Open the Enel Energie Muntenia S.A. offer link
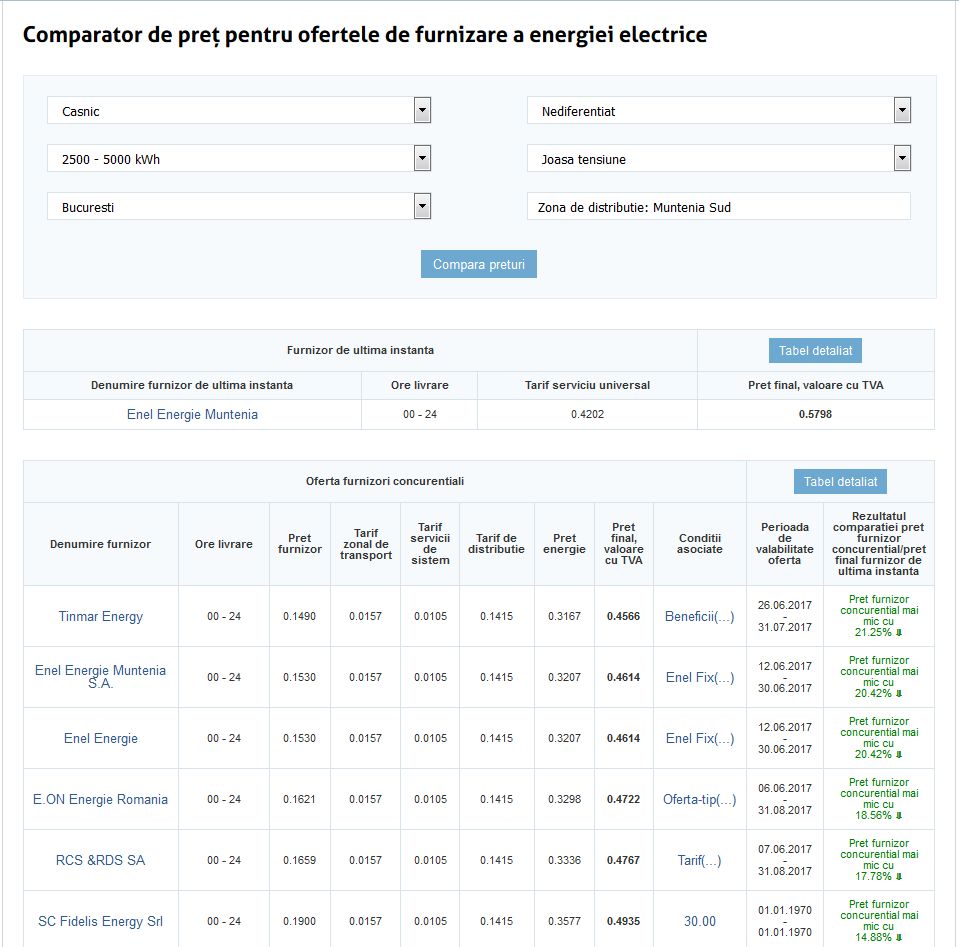 [x=100, y=677]
